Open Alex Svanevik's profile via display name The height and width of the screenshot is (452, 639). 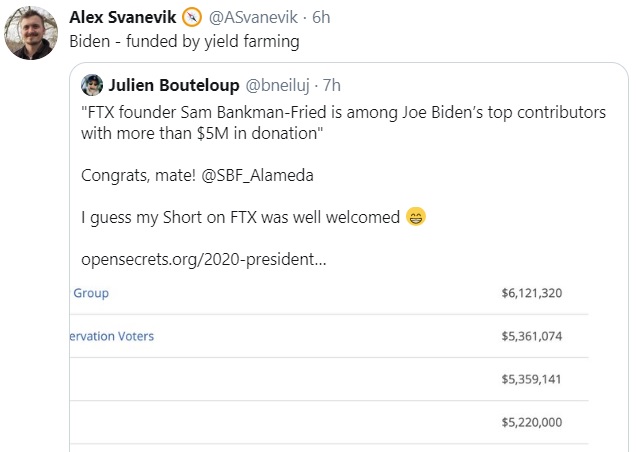[x=123, y=18]
